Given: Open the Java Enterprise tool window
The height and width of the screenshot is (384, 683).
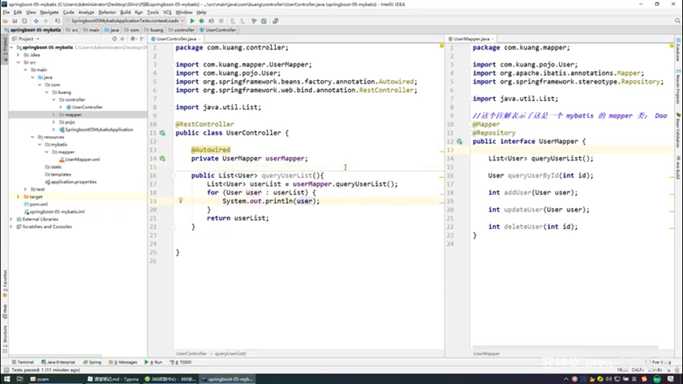Looking at the screenshot, I should pos(58,362).
